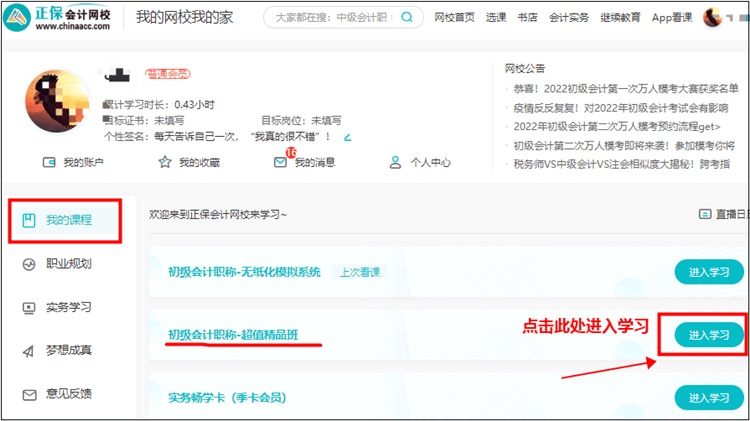Select 职业规划 in left sidebar
Screen dimensions: 750x421
68,264
